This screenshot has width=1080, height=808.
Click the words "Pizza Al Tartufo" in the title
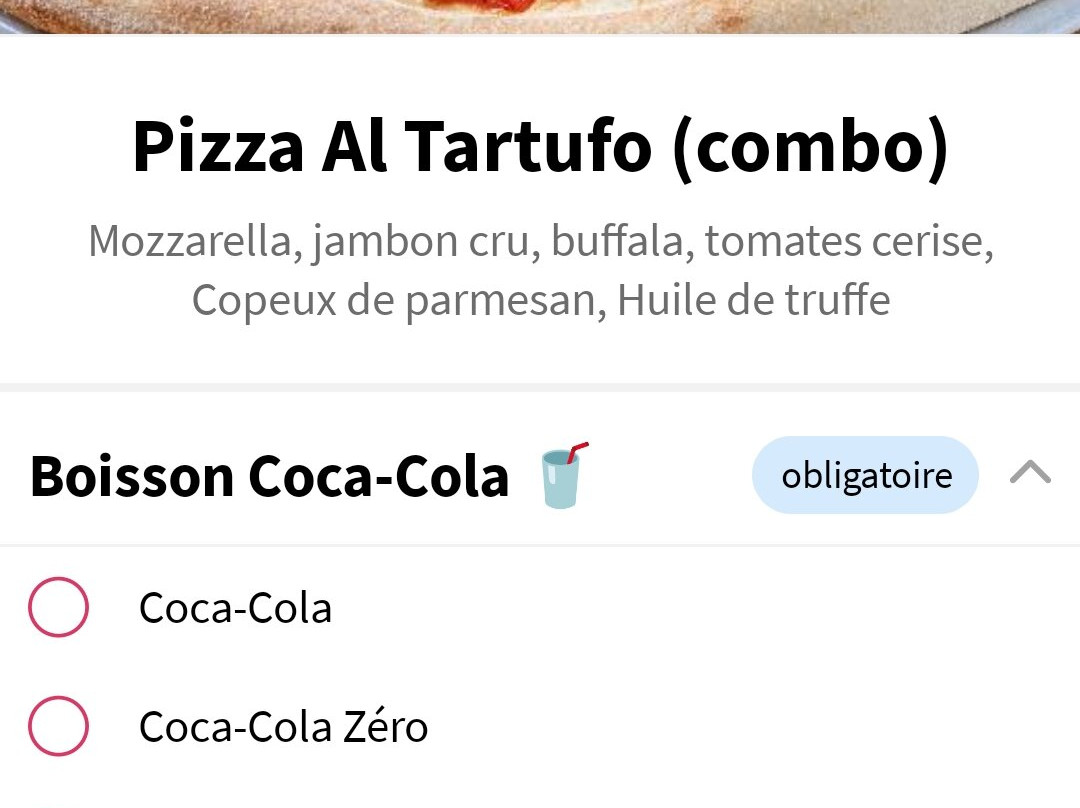click(x=392, y=146)
